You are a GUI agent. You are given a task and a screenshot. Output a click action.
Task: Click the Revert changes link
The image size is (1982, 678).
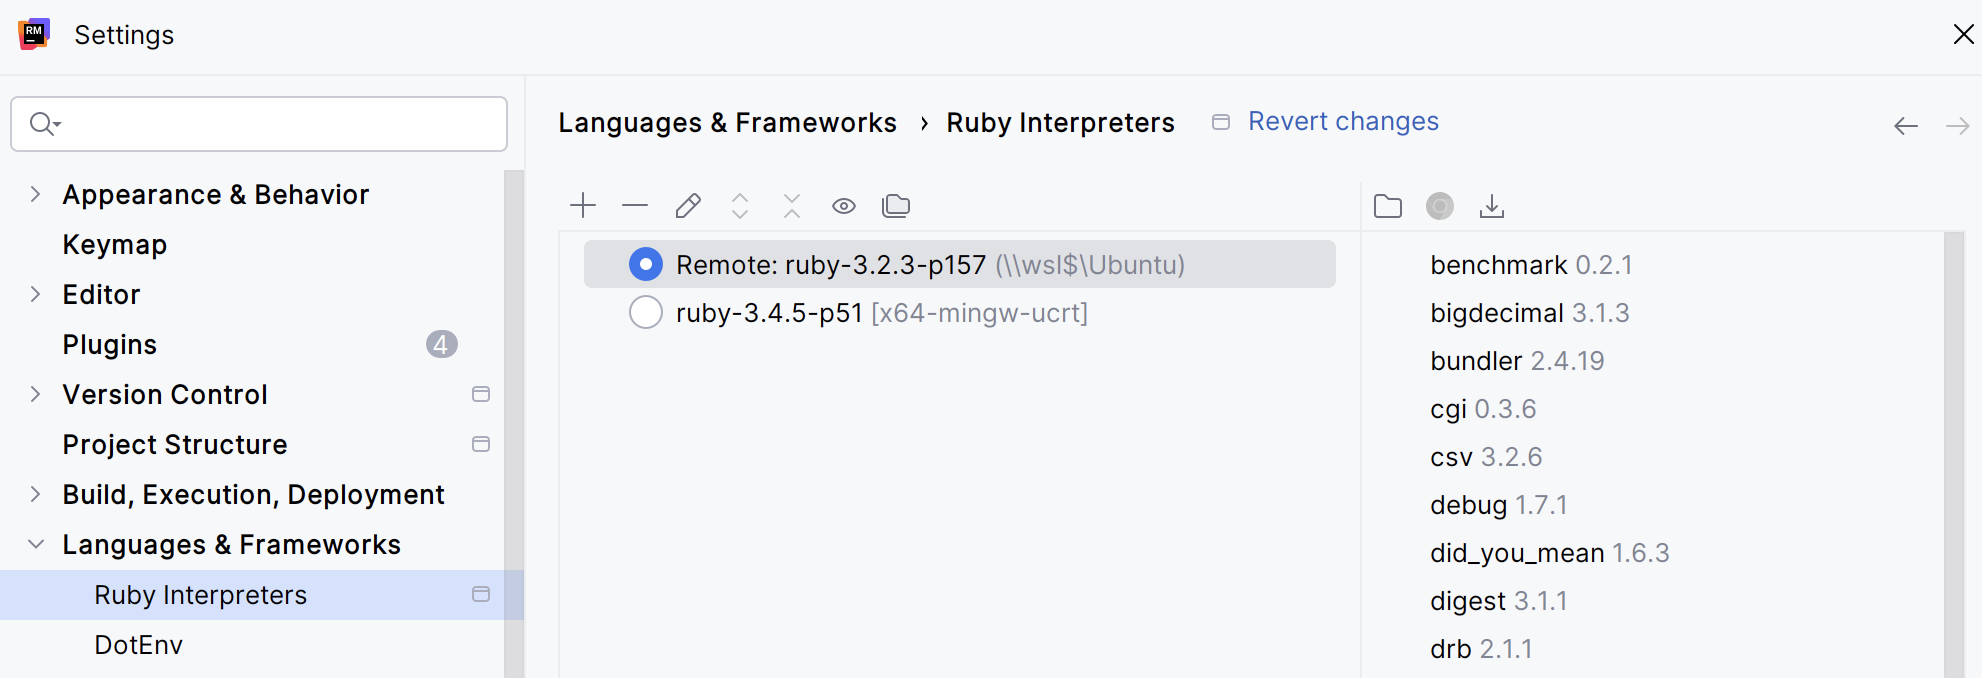click(1343, 121)
